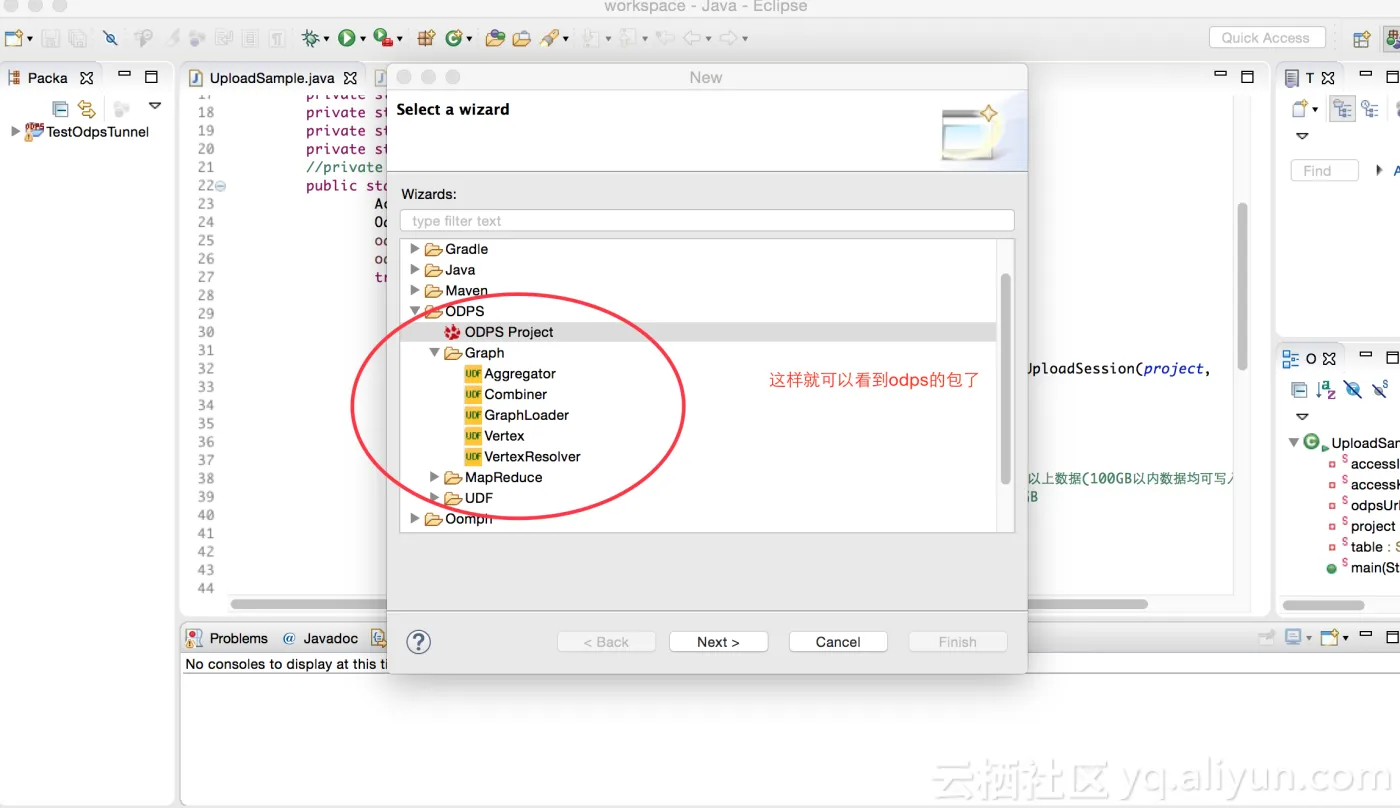Expand the Java wizard folder
The width and height of the screenshot is (1400, 808).
coord(415,270)
